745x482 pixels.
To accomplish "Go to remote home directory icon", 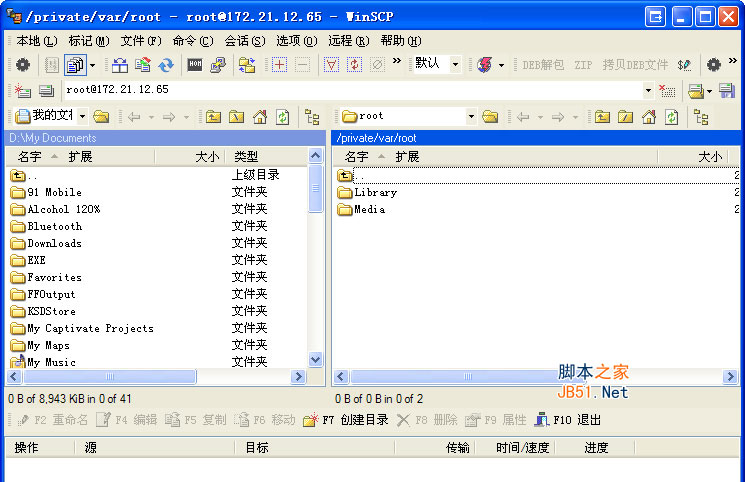I will (649, 116).
